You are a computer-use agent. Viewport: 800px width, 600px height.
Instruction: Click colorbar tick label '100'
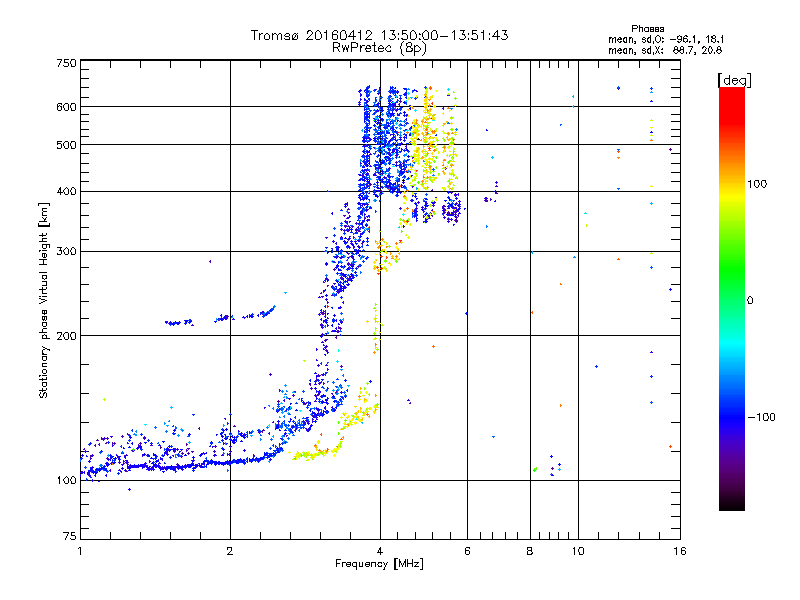pyautogui.click(x=757, y=184)
